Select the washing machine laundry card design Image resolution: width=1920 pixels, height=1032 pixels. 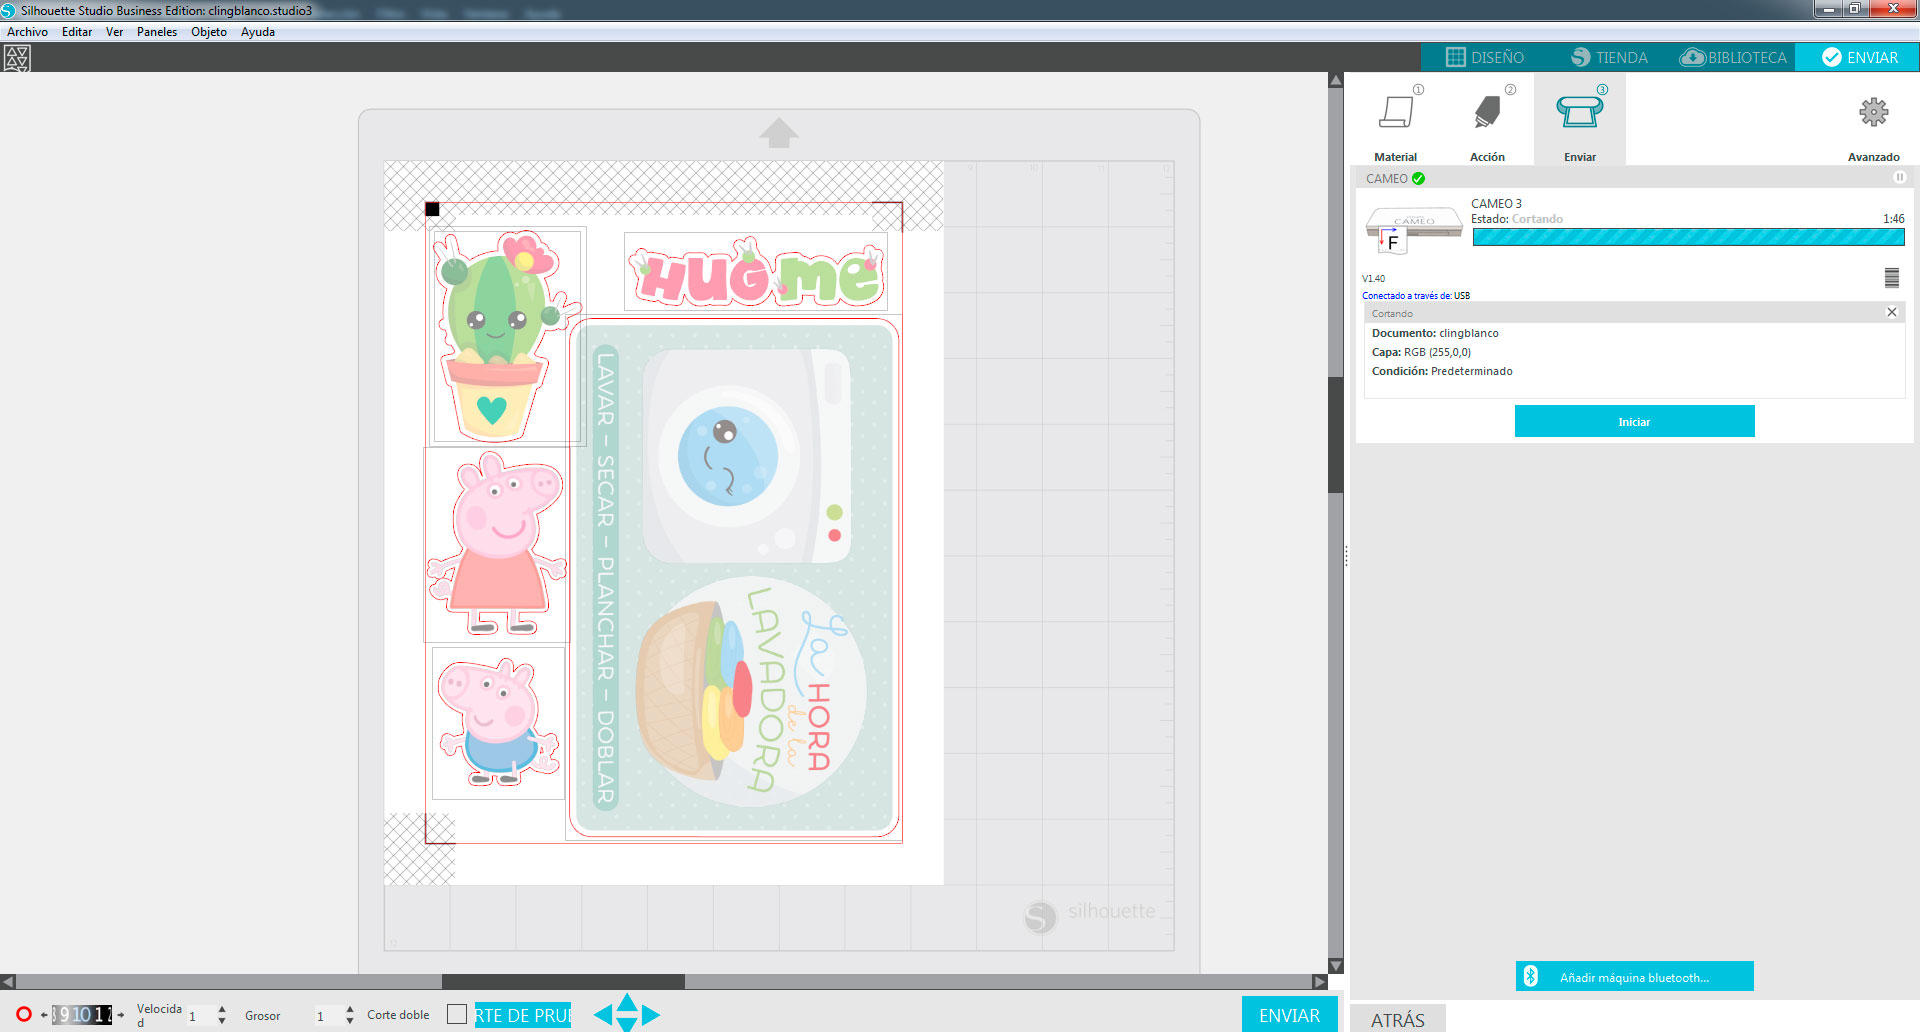coord(734,578)
